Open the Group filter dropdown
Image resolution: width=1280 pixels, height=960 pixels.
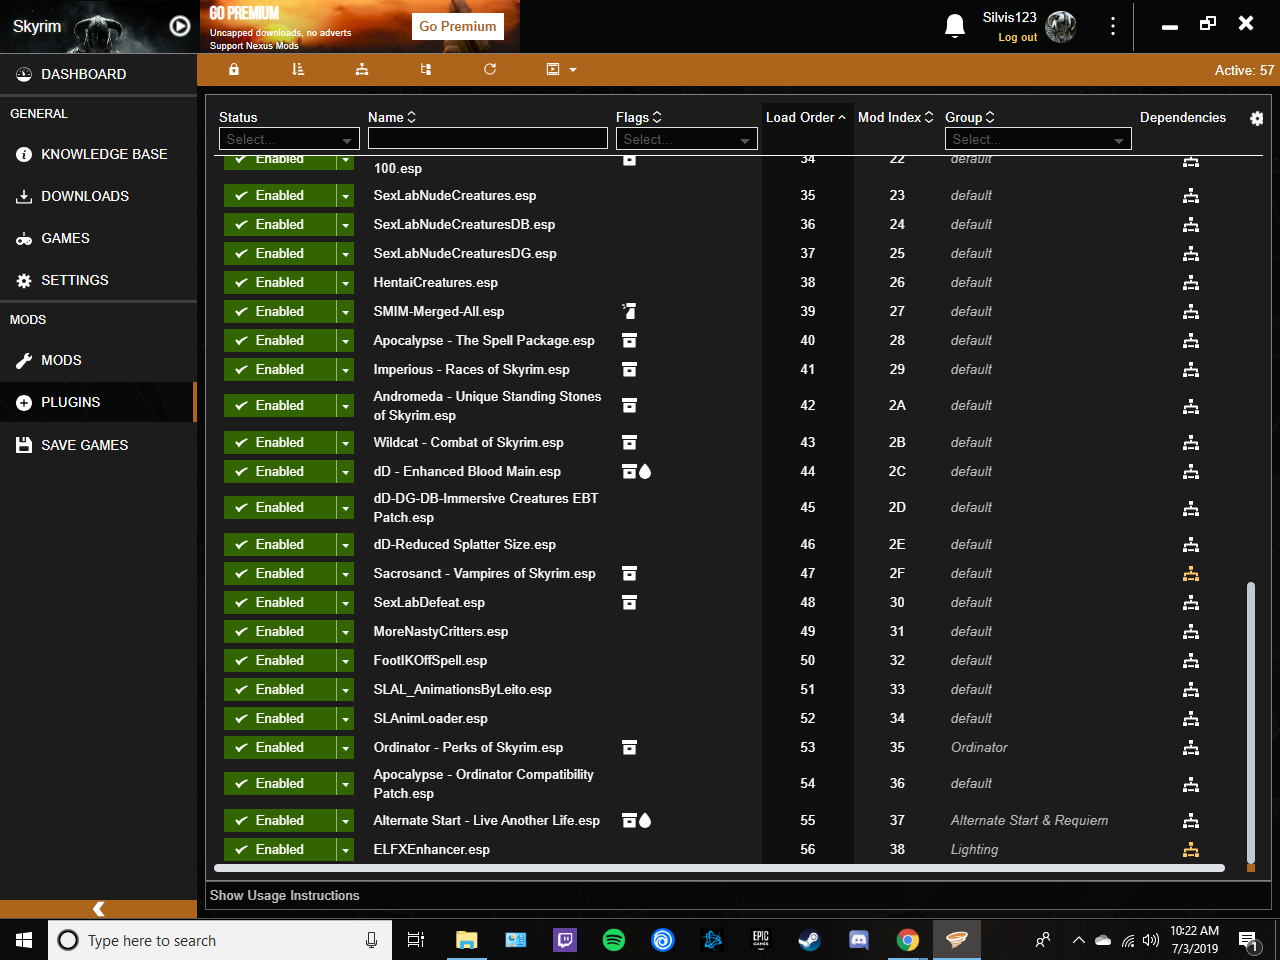click(1038, 139)
